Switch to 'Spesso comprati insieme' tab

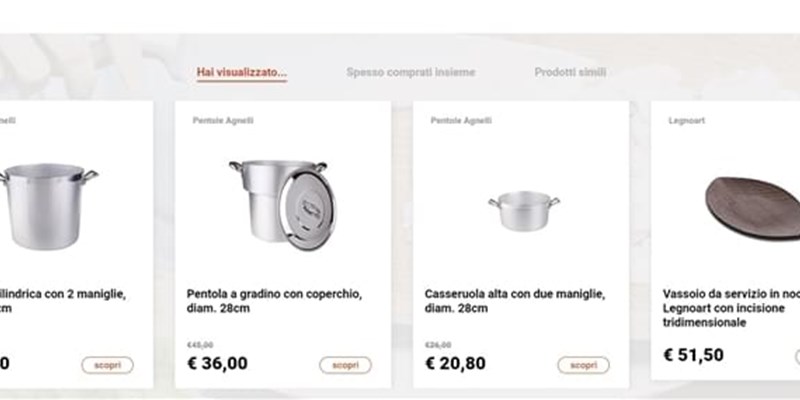(411, 72)
